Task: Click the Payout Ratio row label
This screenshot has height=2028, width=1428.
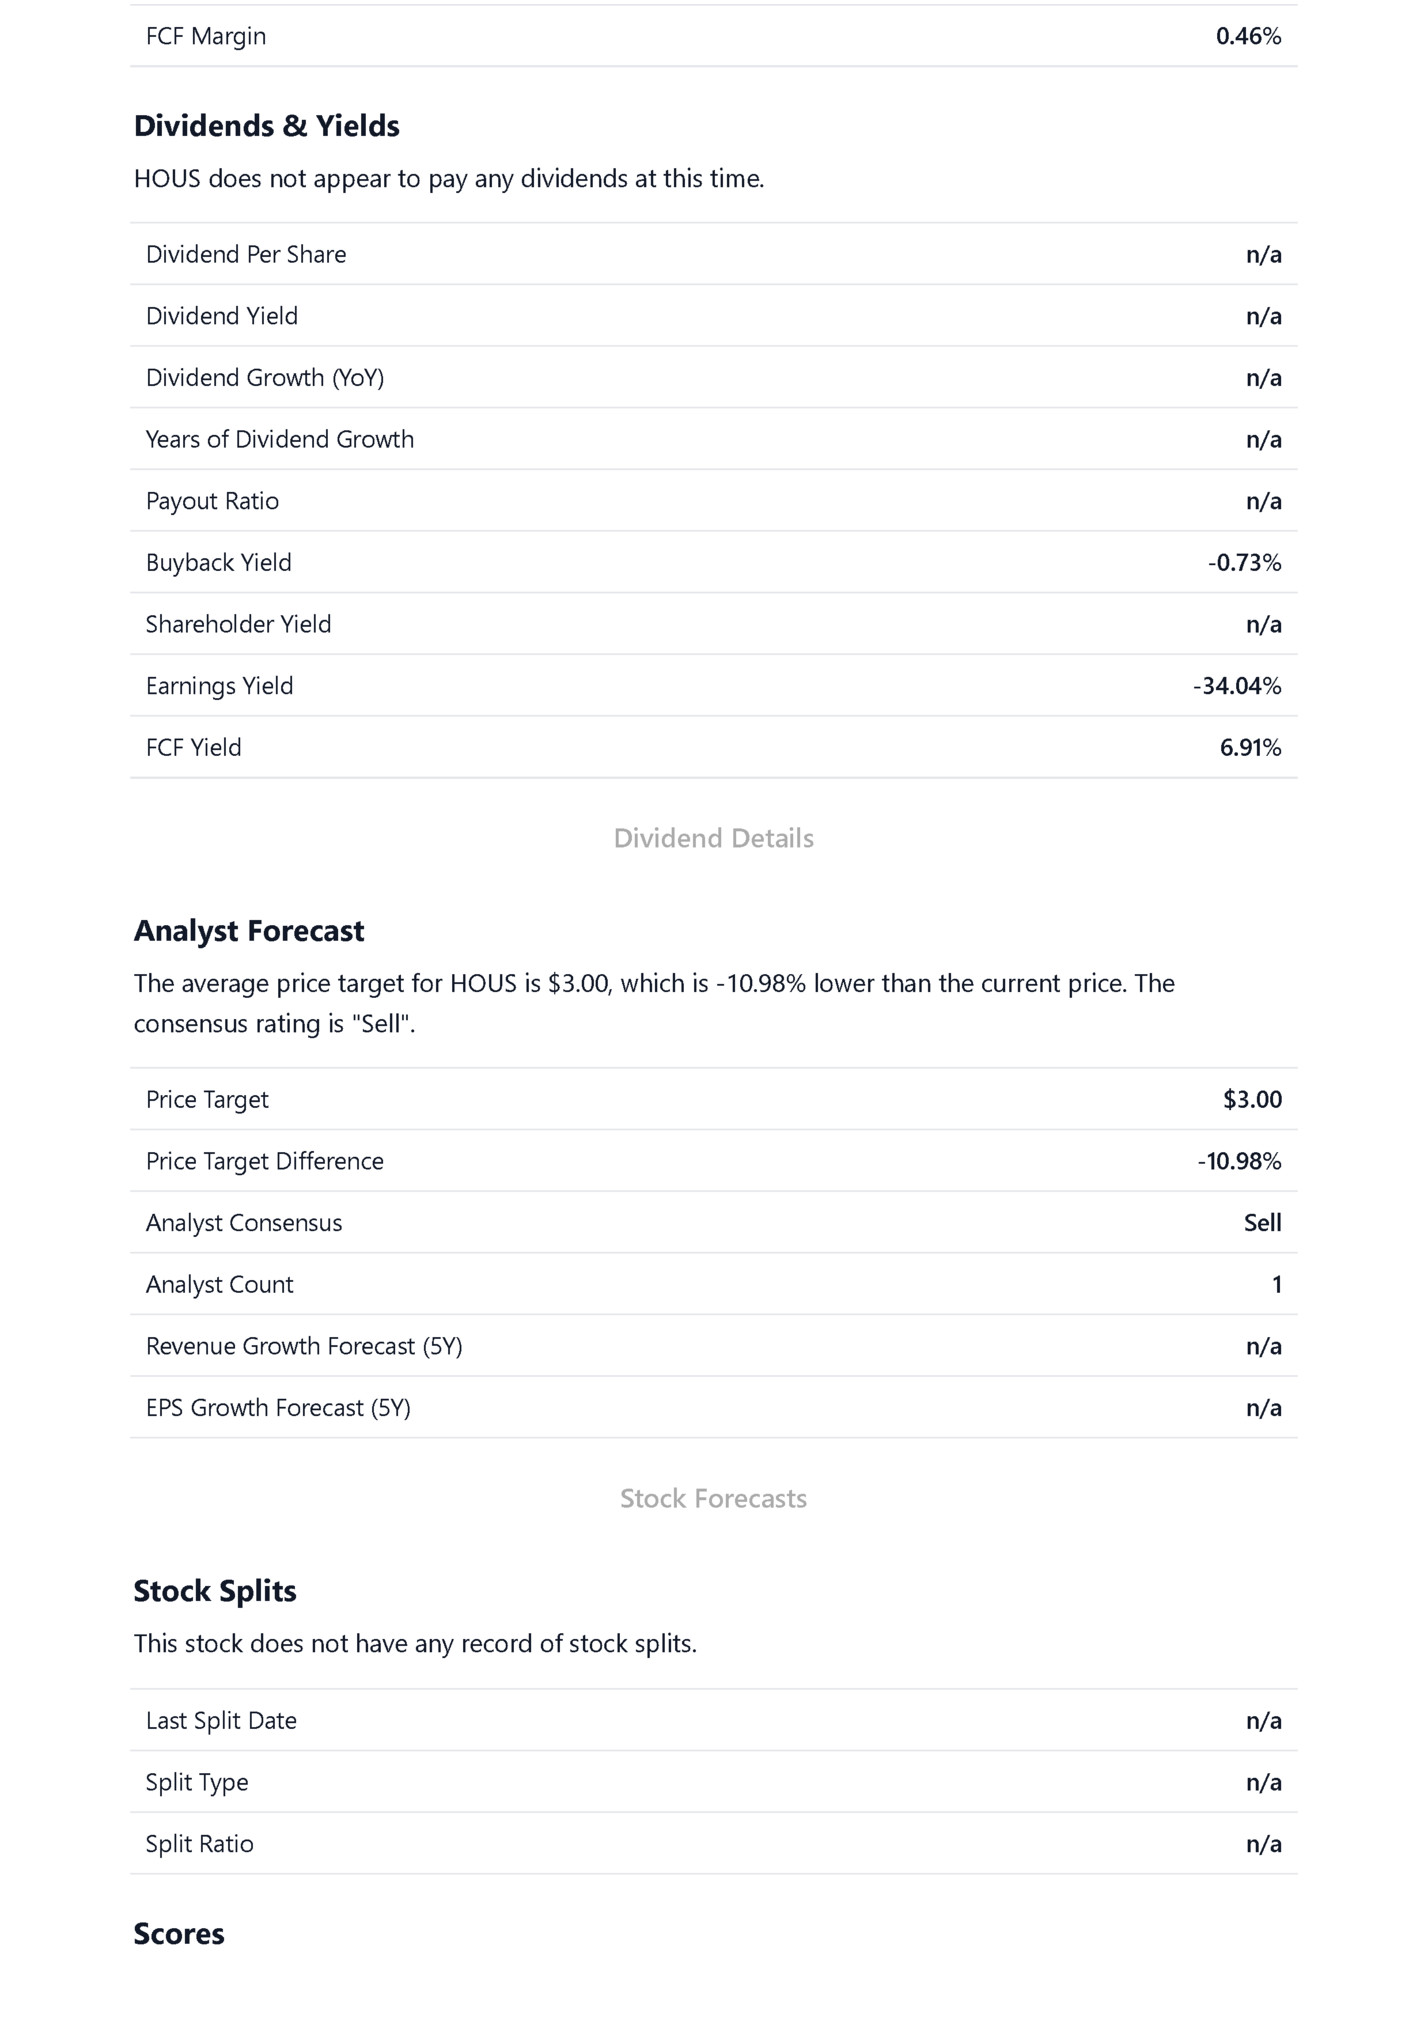Action: (x=212, y=501)
